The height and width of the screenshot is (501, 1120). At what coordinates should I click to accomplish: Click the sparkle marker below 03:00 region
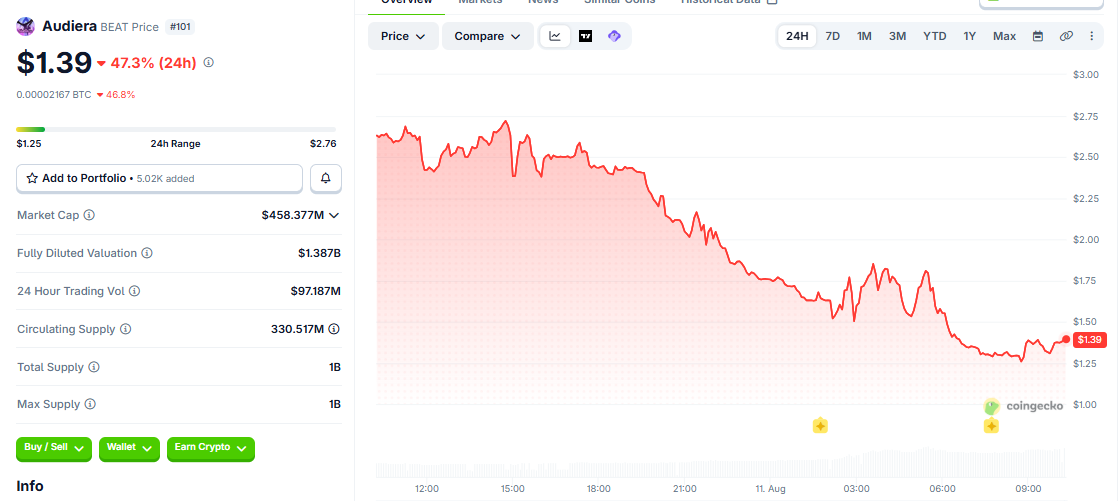pos(821,426)
